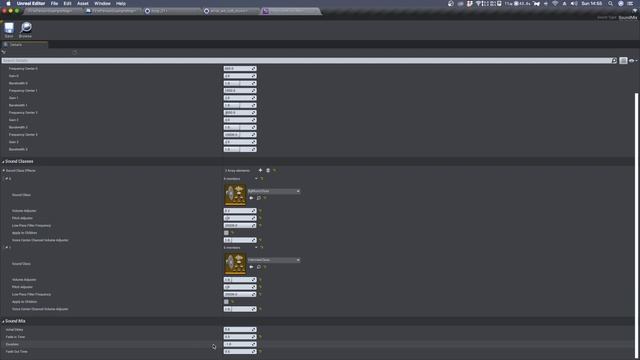
Task: Collapse the Sound Mix section
Action: pyautogui.click(x=3, y=321)
